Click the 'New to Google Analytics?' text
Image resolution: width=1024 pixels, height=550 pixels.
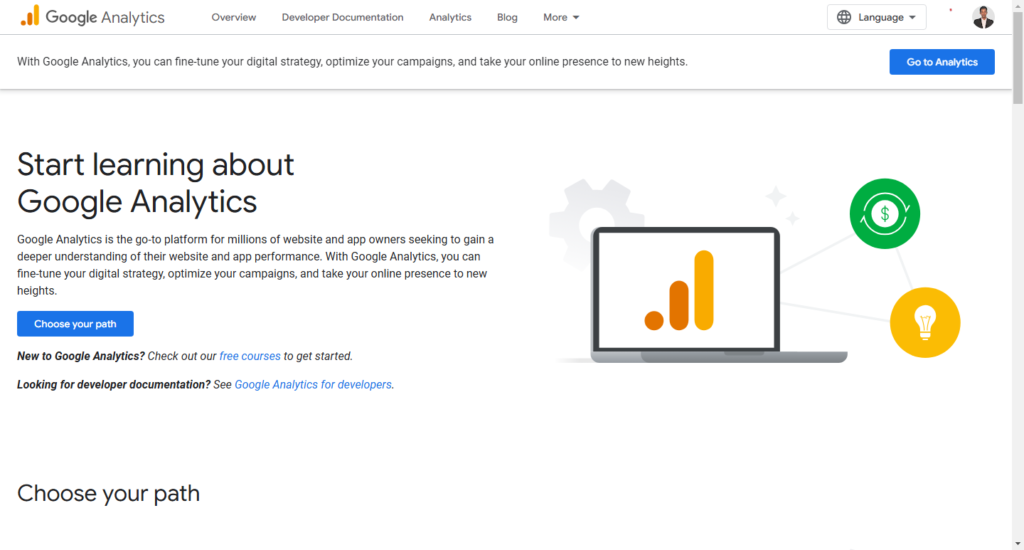point(81,356)
